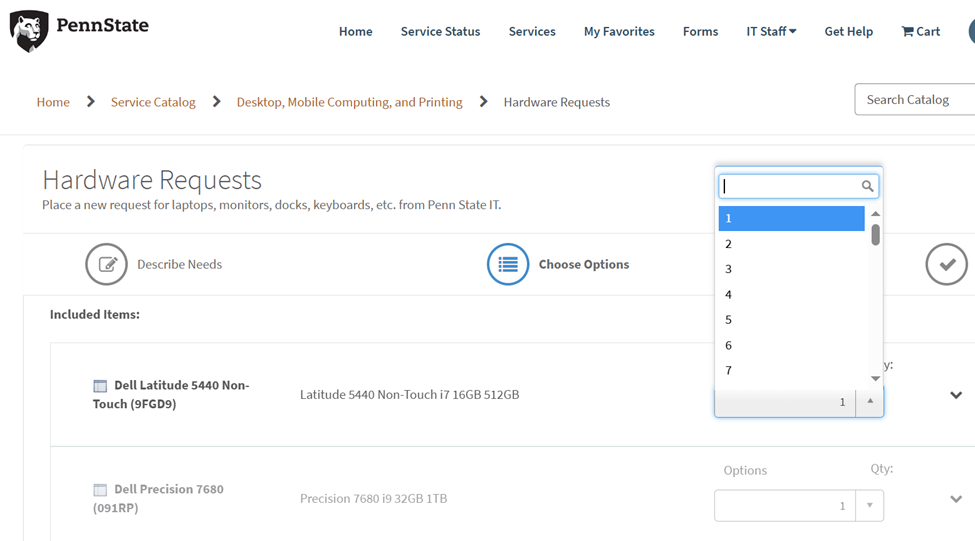Click the Describe Needs step label

179,264
